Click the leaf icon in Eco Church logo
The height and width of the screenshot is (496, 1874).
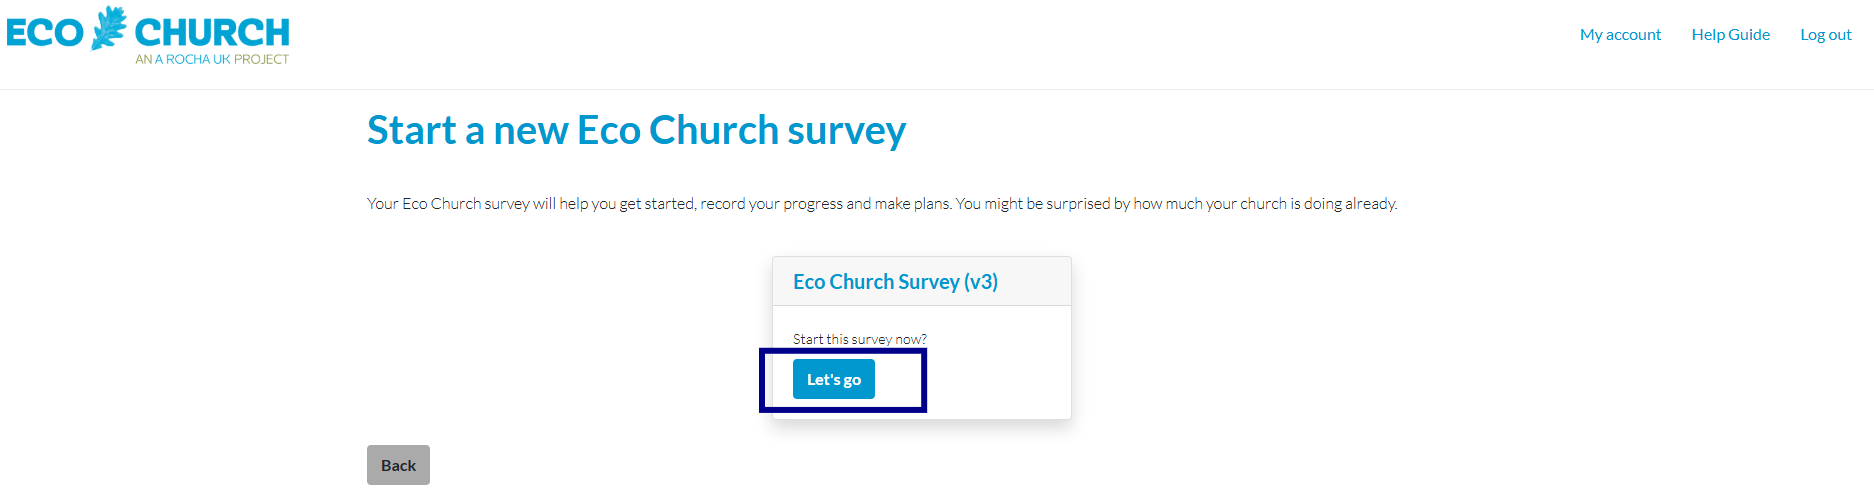[109, 28]
